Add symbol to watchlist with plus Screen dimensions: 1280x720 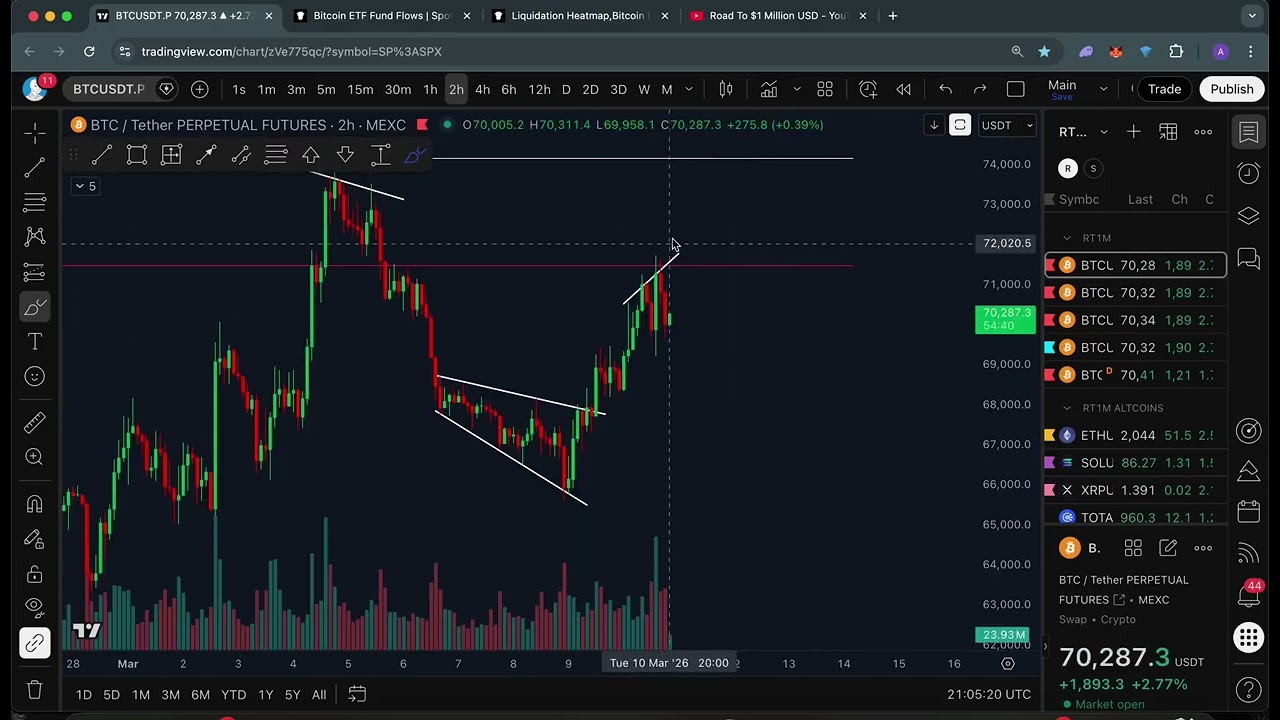click(x=1134, y=132)
